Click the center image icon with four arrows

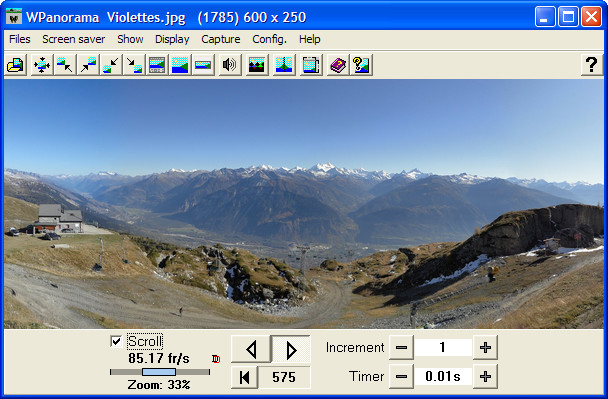click(x=41, y=65)
